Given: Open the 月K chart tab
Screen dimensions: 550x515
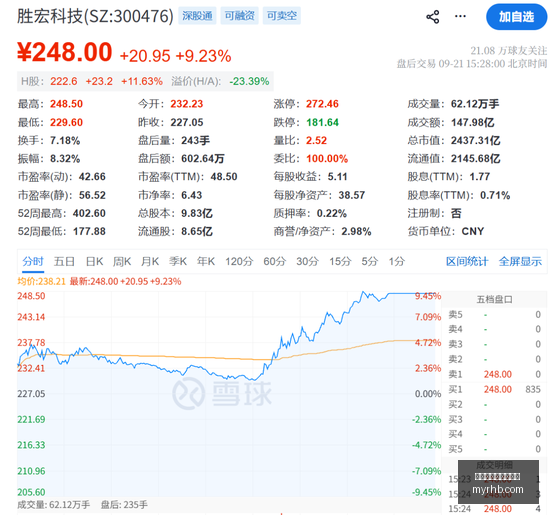Looking at the screenshot, I should pos(150,261).
